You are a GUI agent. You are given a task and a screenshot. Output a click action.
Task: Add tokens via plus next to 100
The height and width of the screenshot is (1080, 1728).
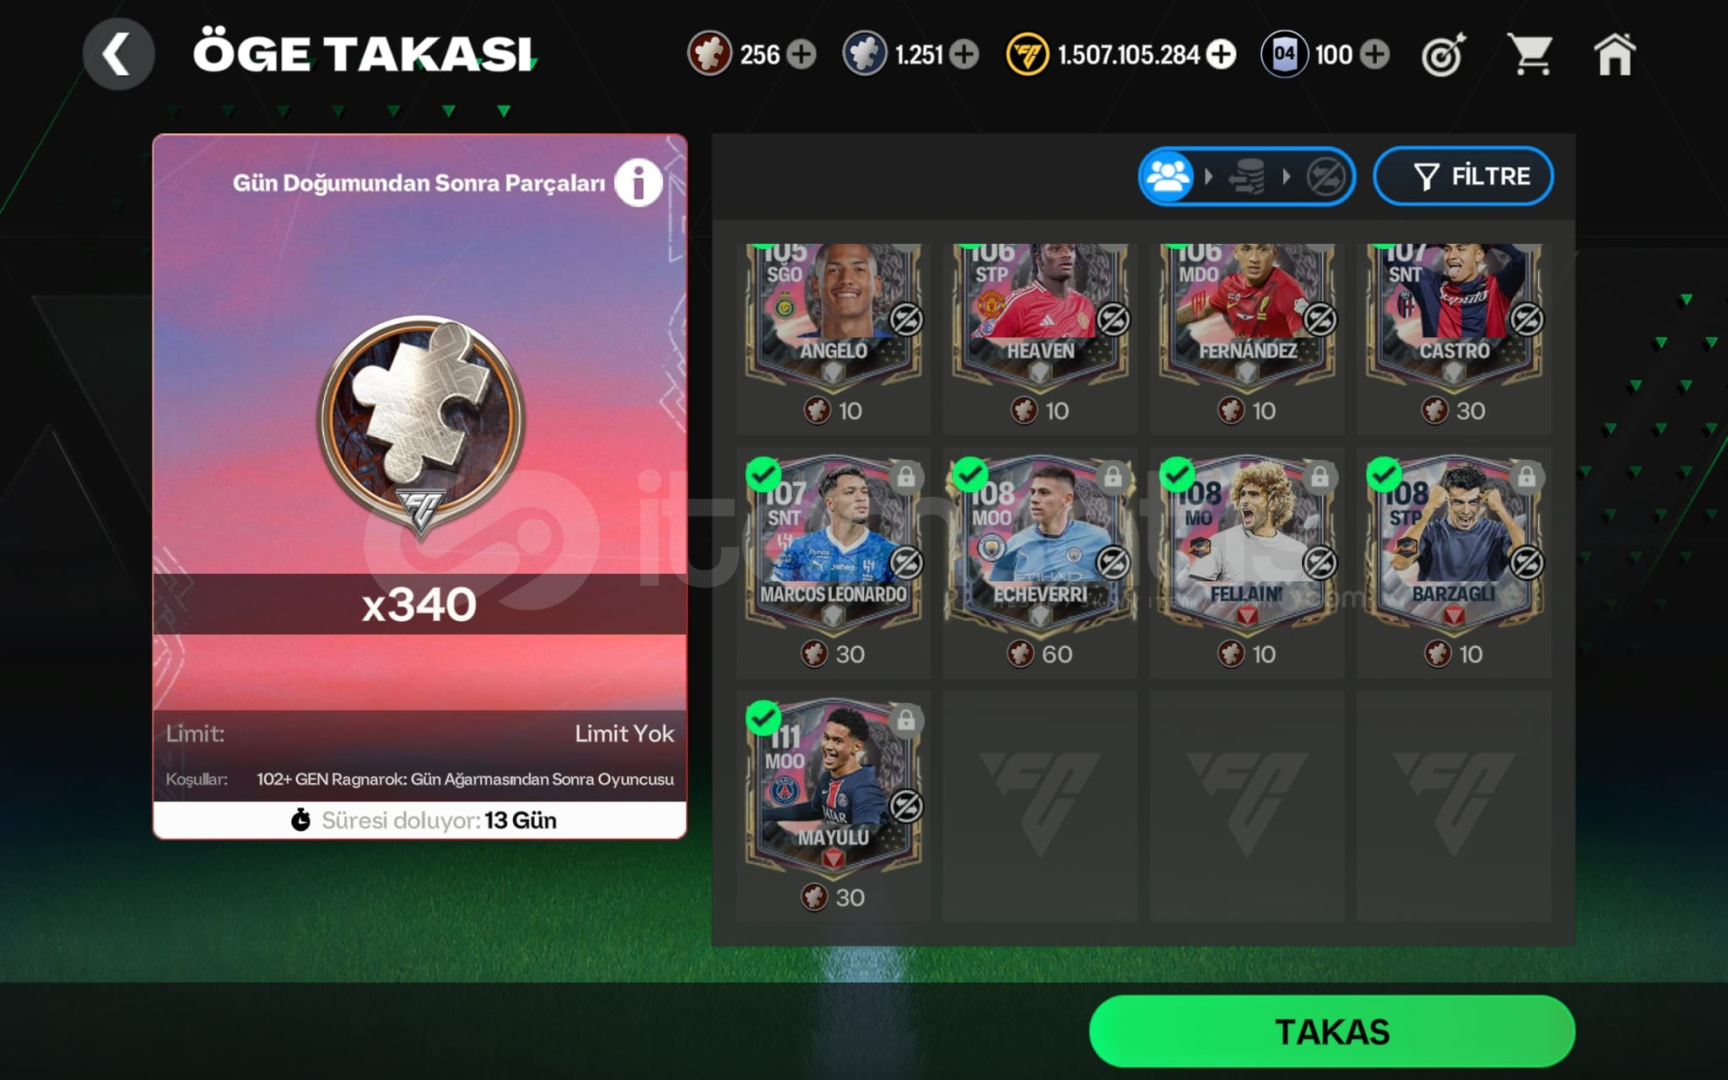[x=1375, y=54]
